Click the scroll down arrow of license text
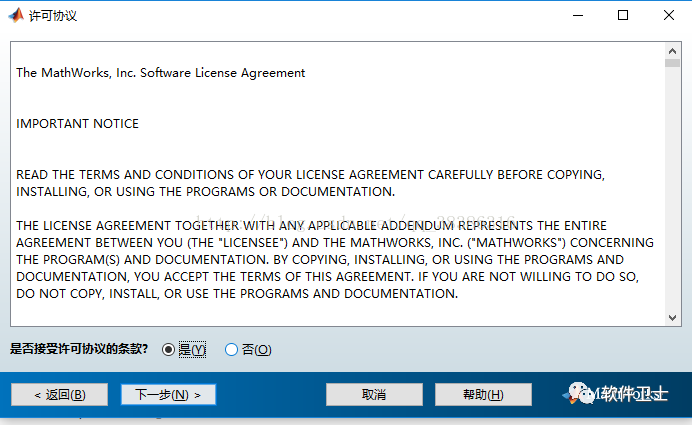Screen dimensions: 692x425 [x=672, y=318]
